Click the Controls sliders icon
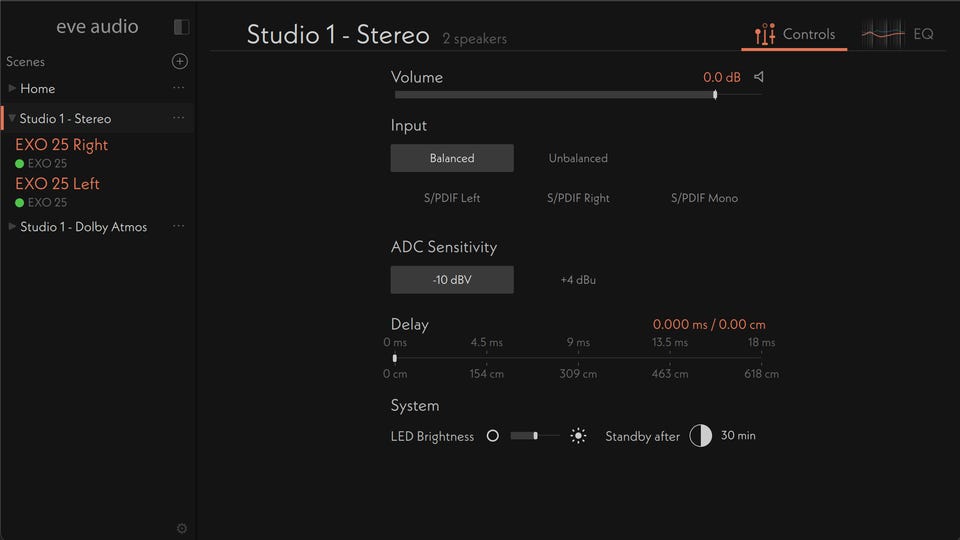 point(765,34)
